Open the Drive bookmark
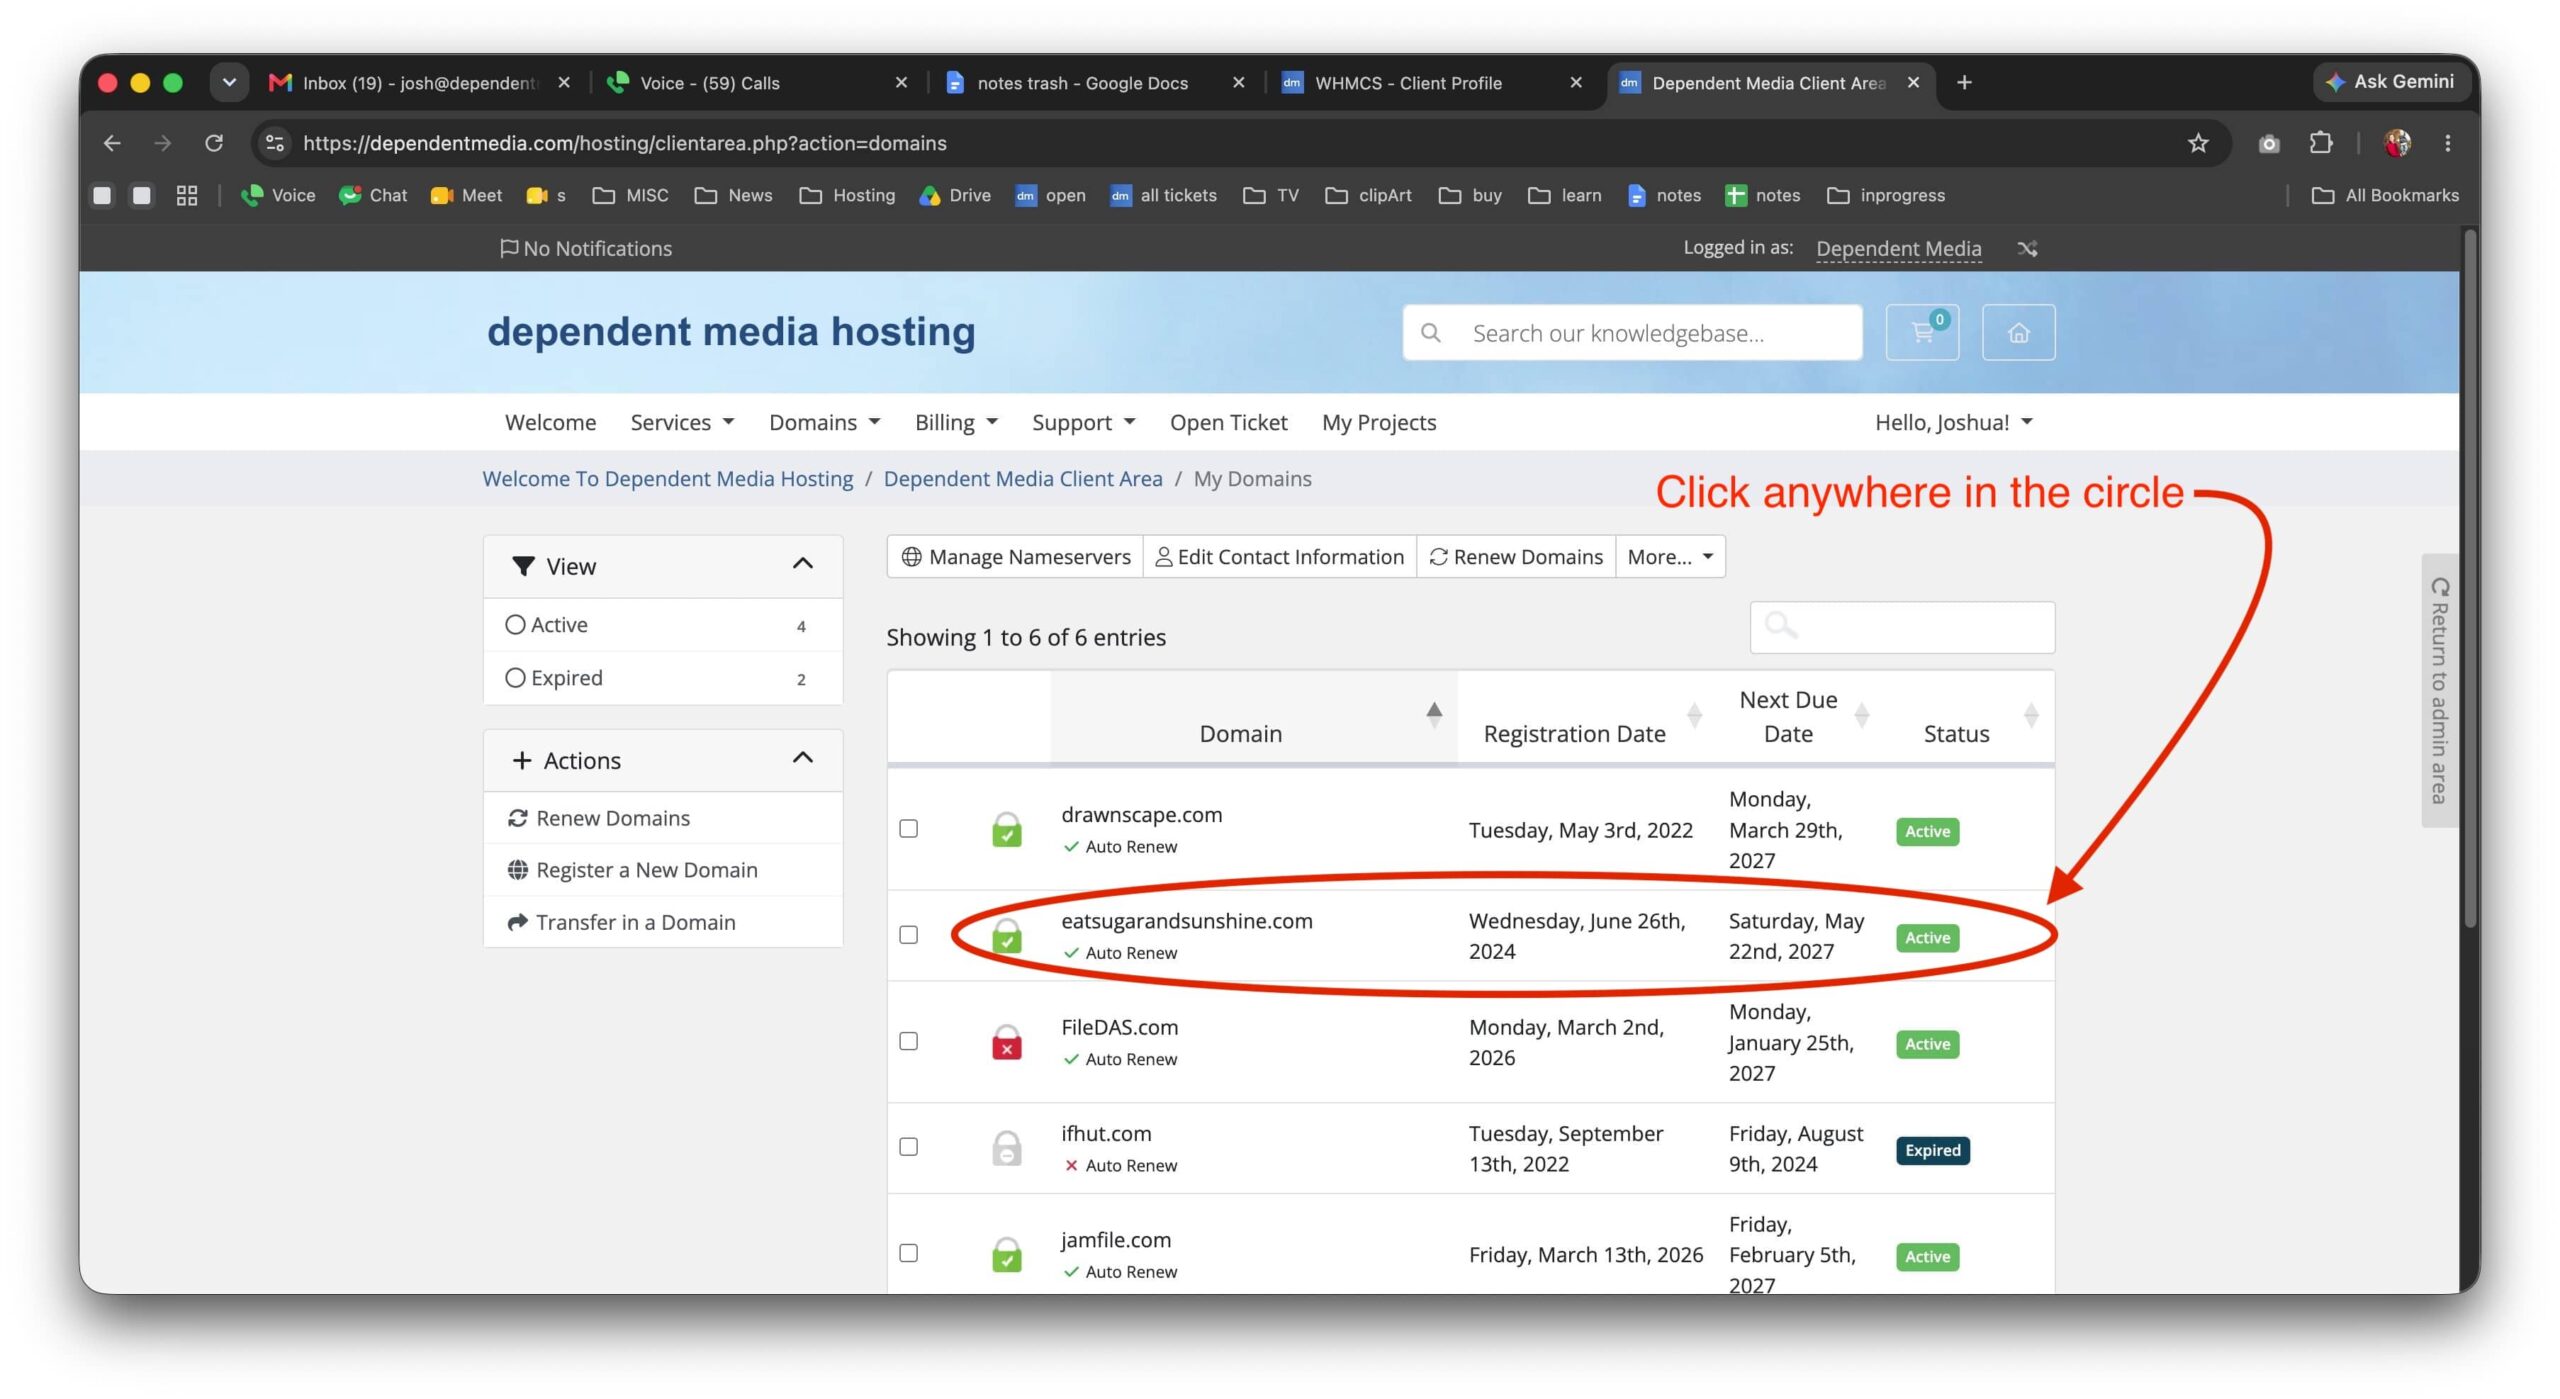This screenshot has height=1399, width=2560. tap(955, 195)
